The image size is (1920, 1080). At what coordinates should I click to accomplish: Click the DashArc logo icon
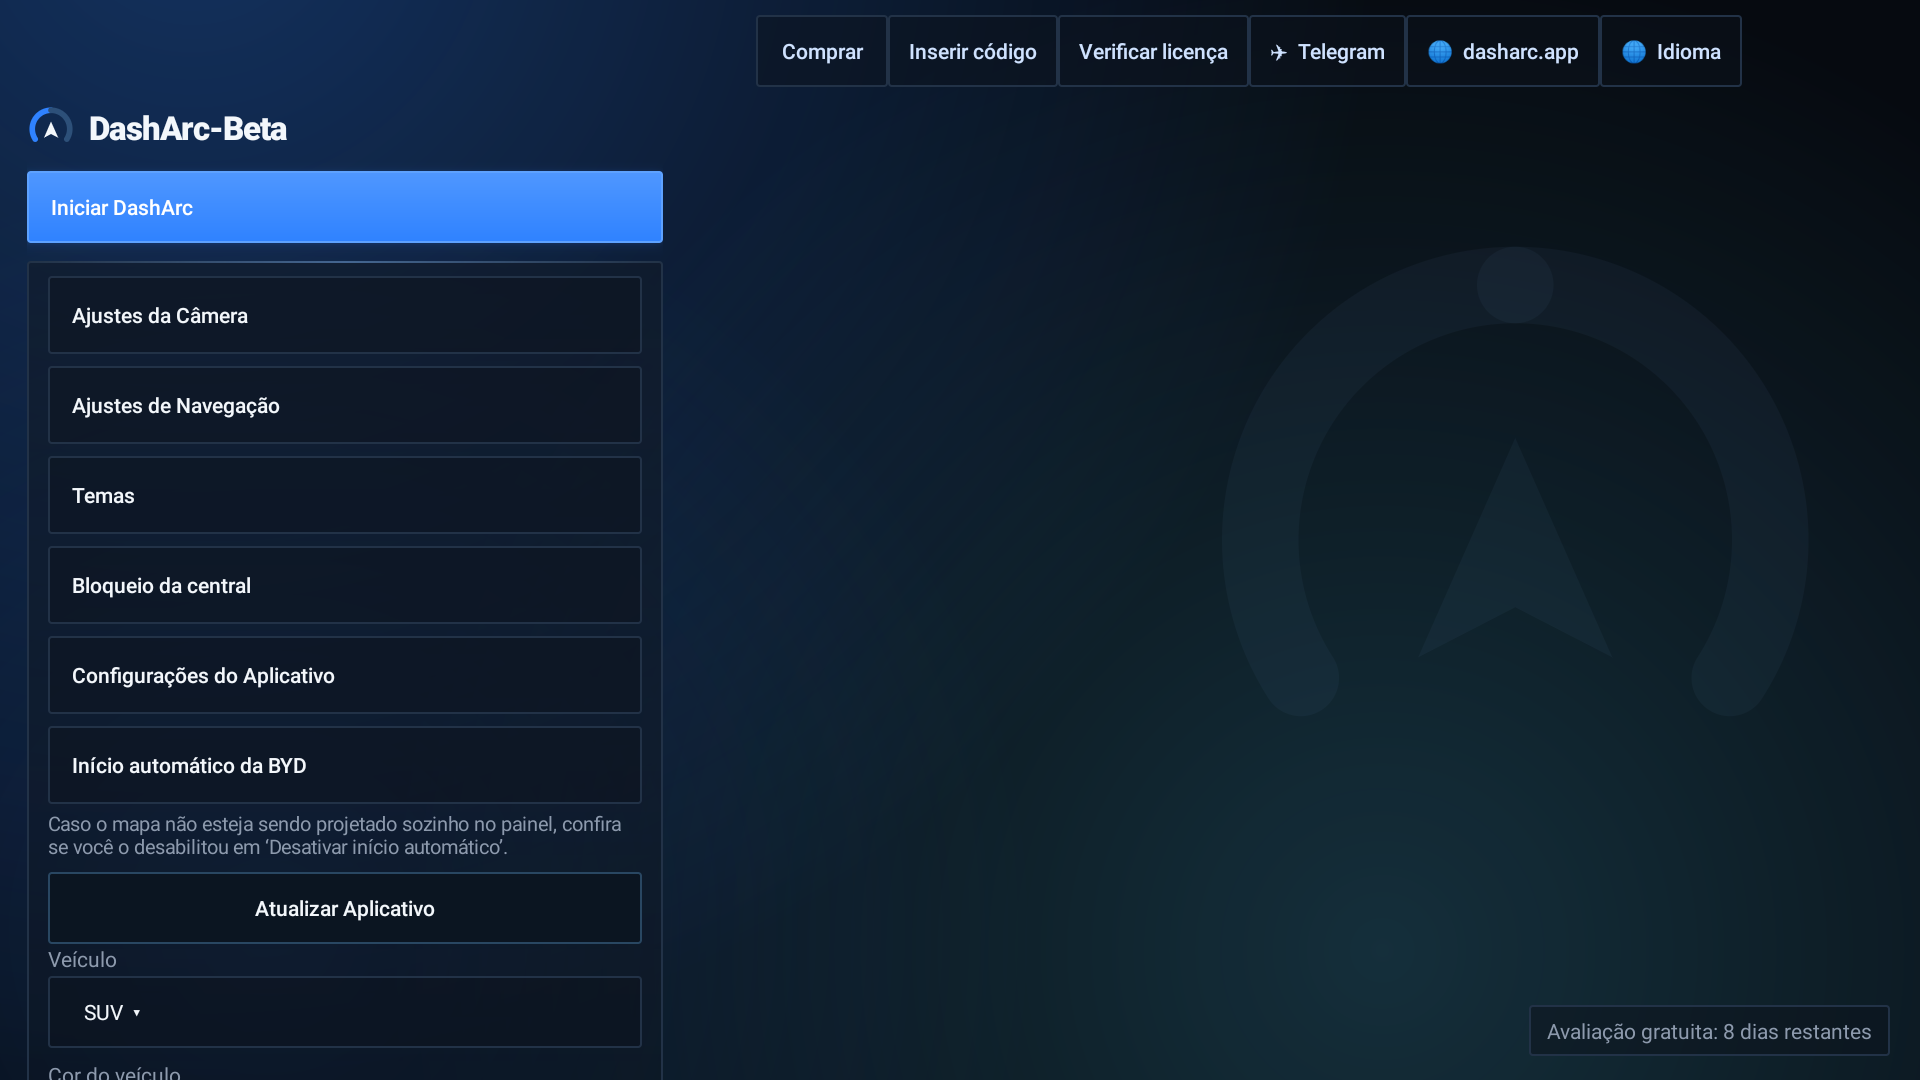[51, 127]
